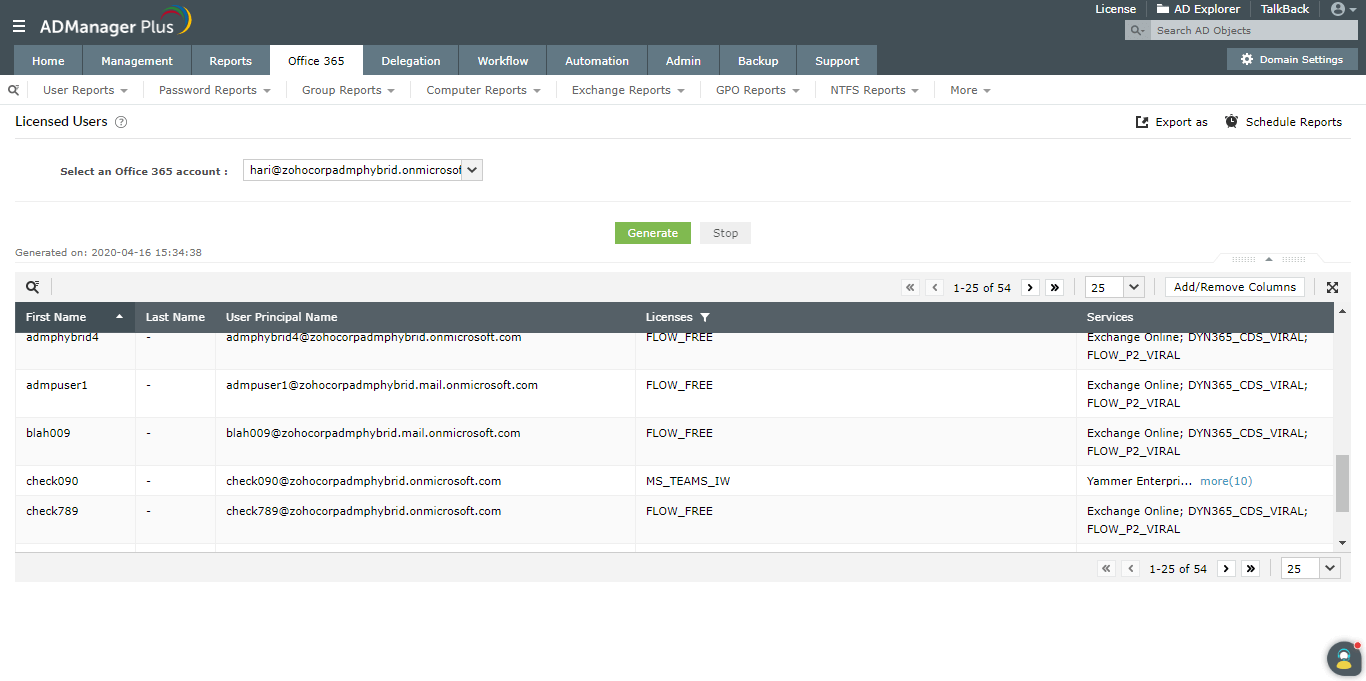Open the Reports tab
The width and height of the screenshot is (1366, 681).
pyautogui.click(x=230, y=60)
